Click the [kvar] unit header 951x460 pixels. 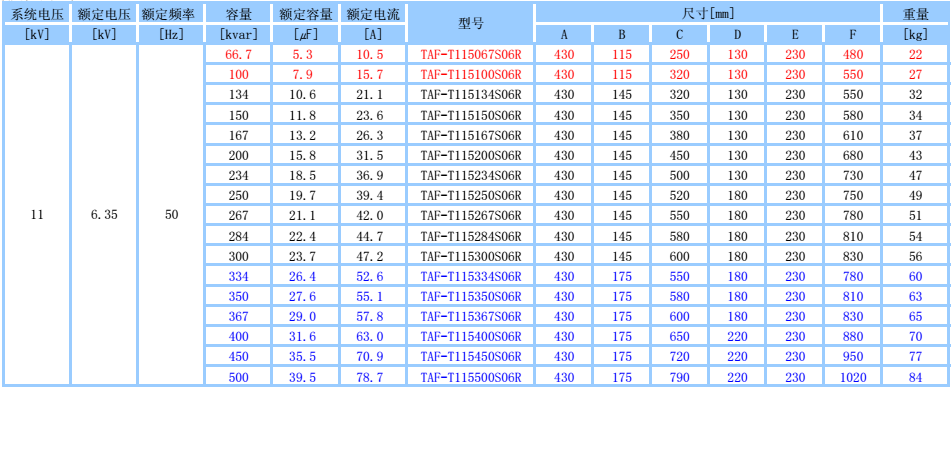[x=238, y=35]
